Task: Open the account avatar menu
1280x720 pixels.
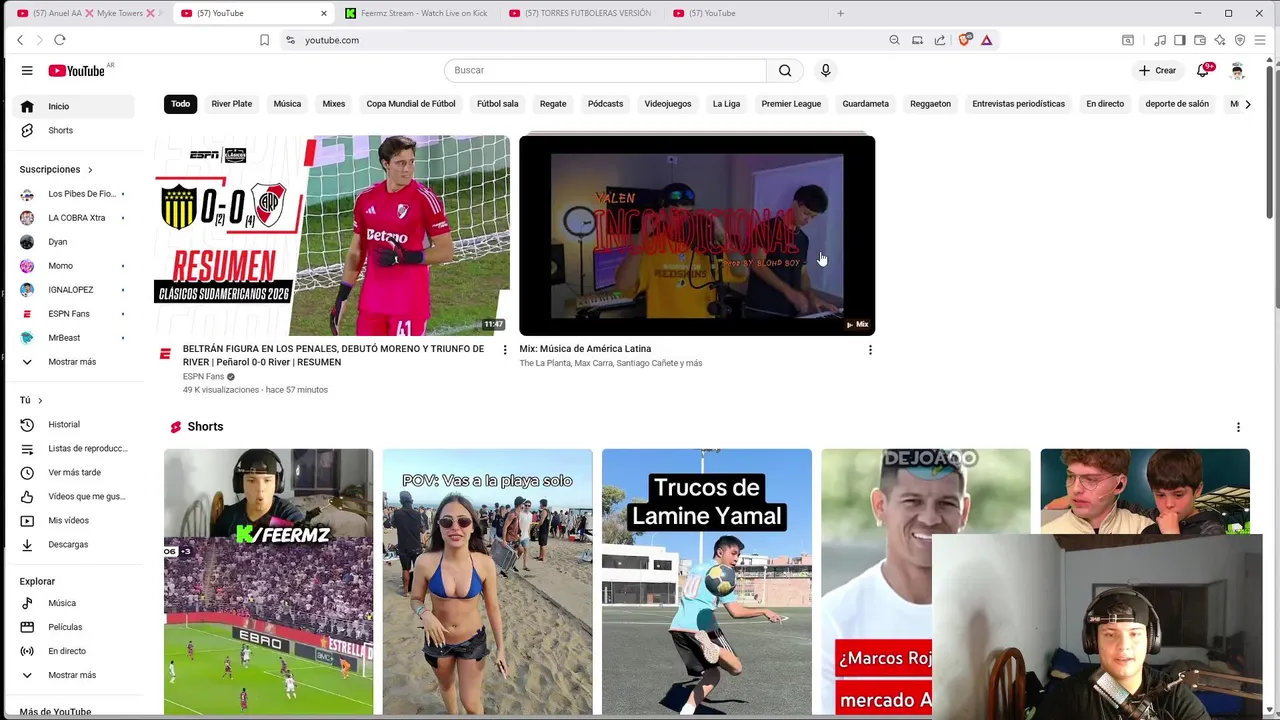Action: [1237, 70]
